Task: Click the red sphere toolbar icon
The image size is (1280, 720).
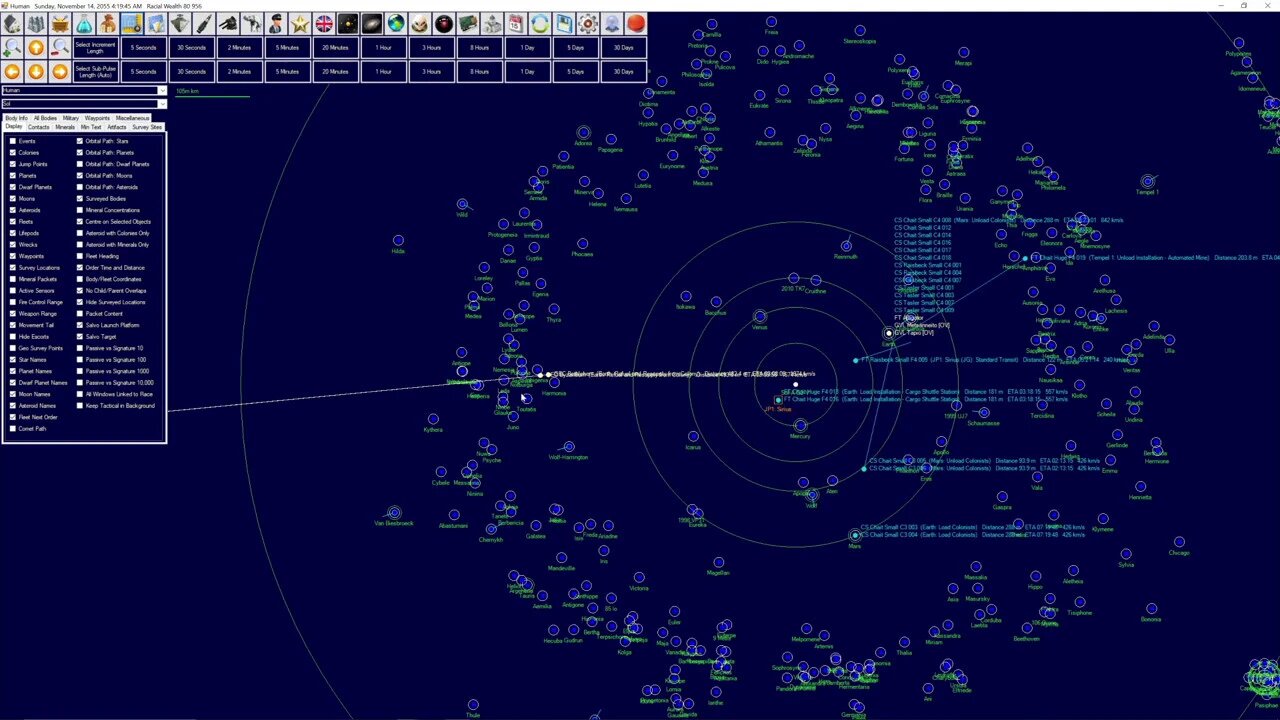Action: [x=636, y=23]
